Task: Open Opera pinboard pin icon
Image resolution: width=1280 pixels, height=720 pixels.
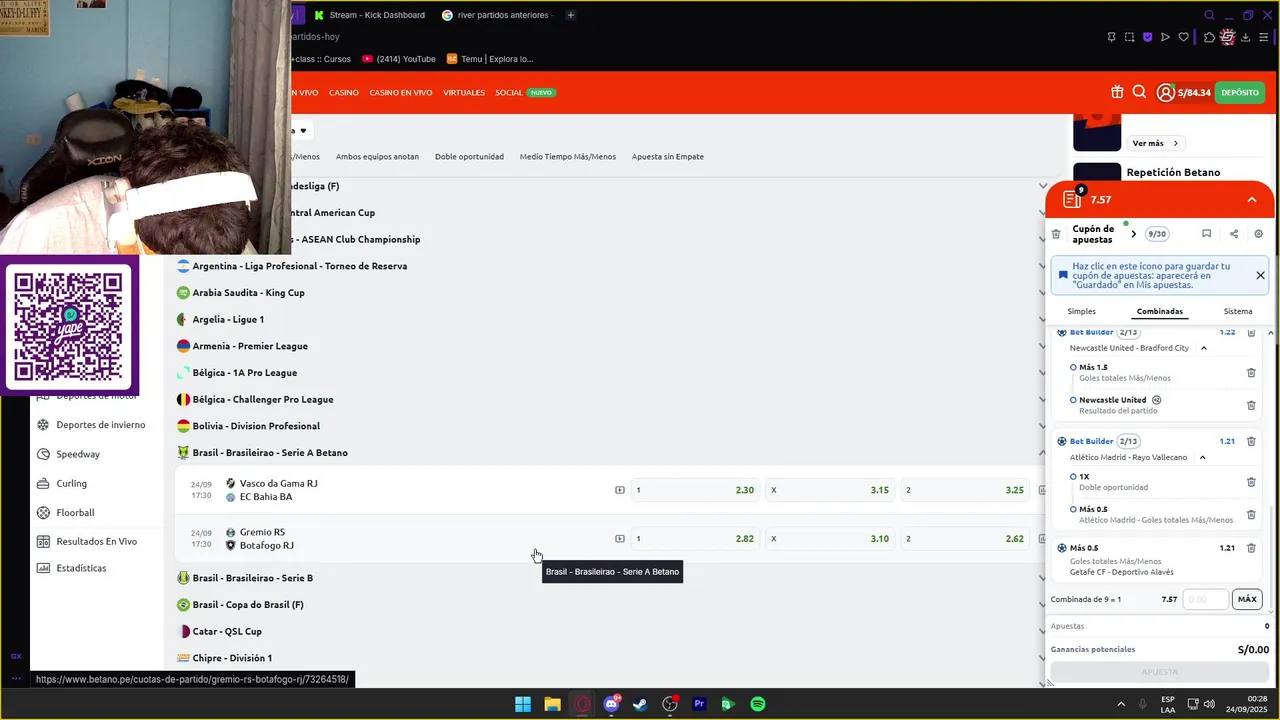Action: [x=1111, y=37]
